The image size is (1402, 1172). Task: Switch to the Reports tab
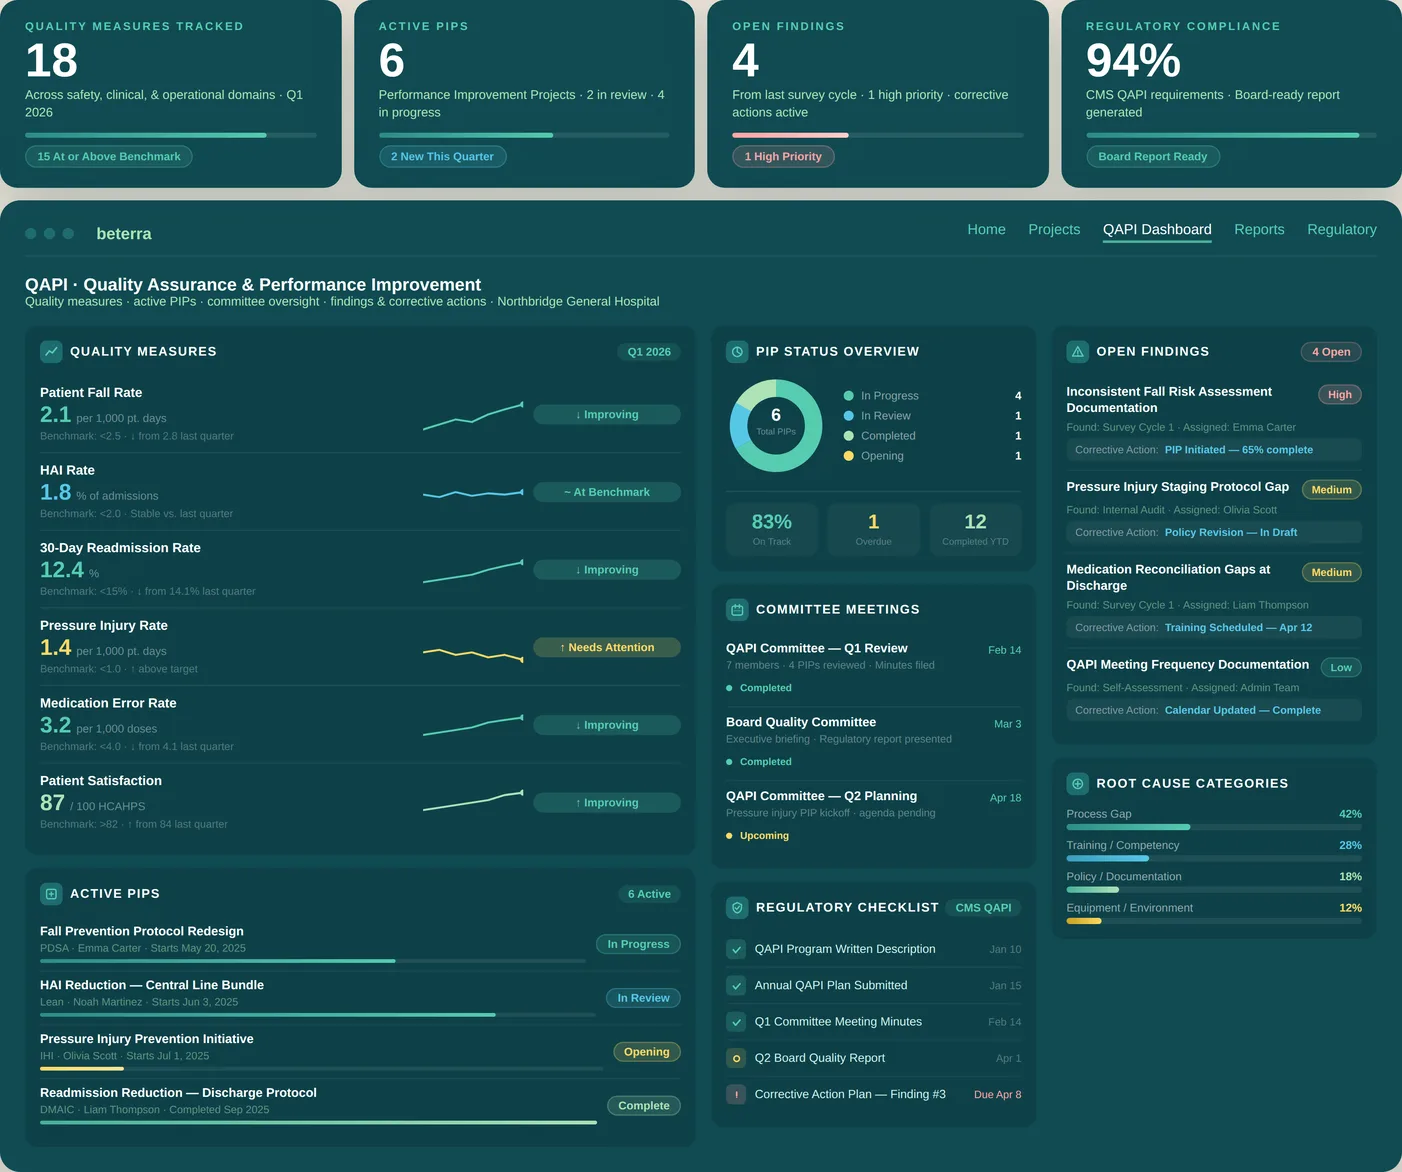(x=1259, y=229)
